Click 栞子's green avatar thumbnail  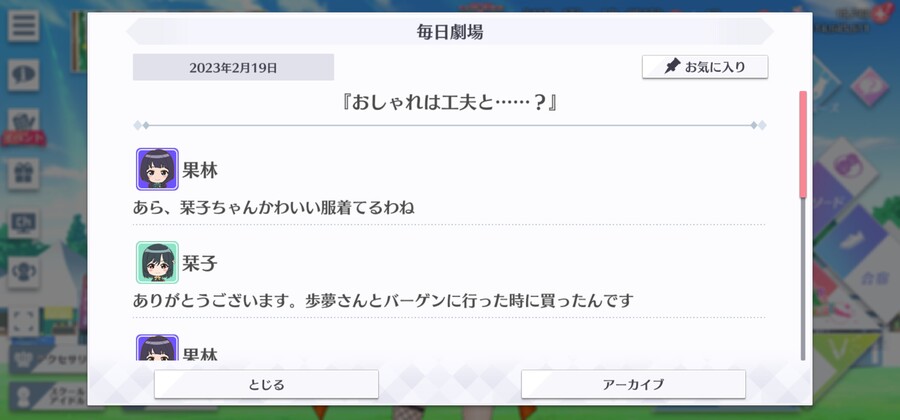click(x=157, y=262)
